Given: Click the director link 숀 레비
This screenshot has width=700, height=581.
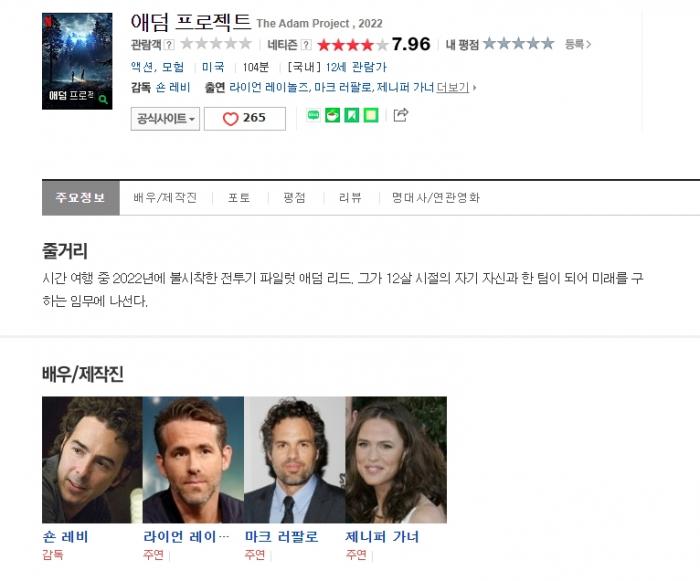Looking at the screenshot, I should point(173,87).
